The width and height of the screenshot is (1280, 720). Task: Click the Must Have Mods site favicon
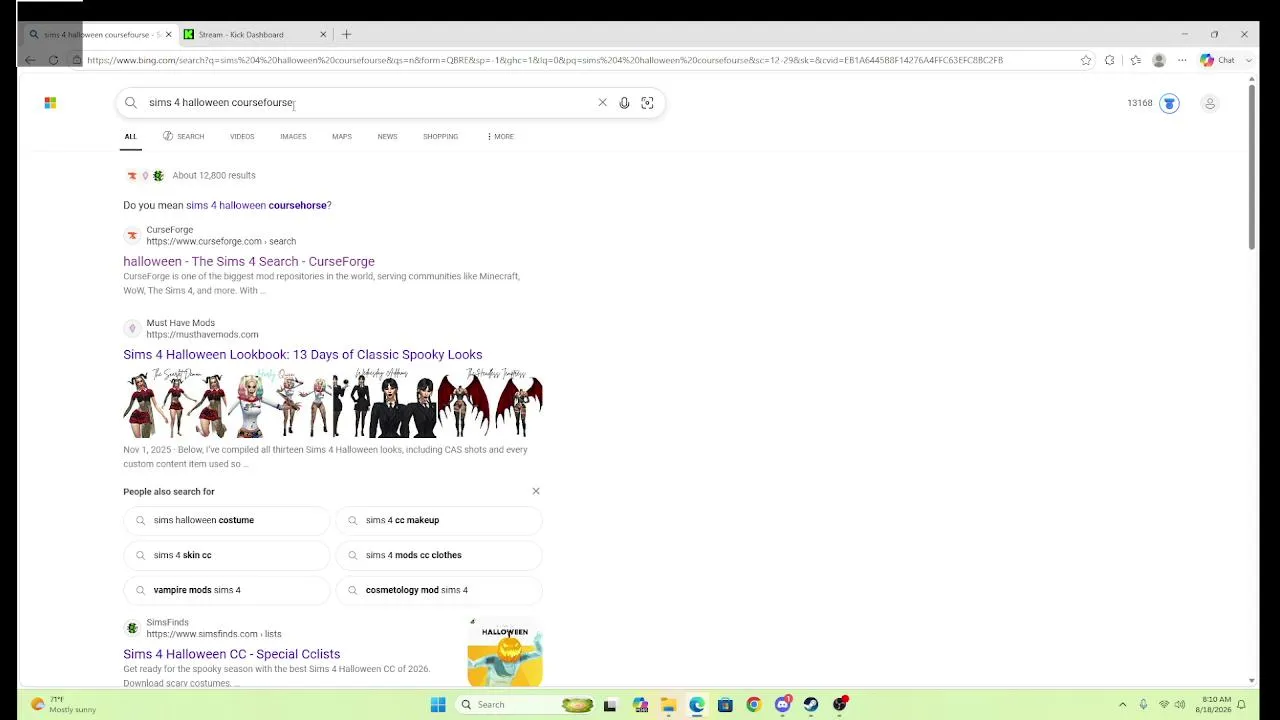point(132,328)
